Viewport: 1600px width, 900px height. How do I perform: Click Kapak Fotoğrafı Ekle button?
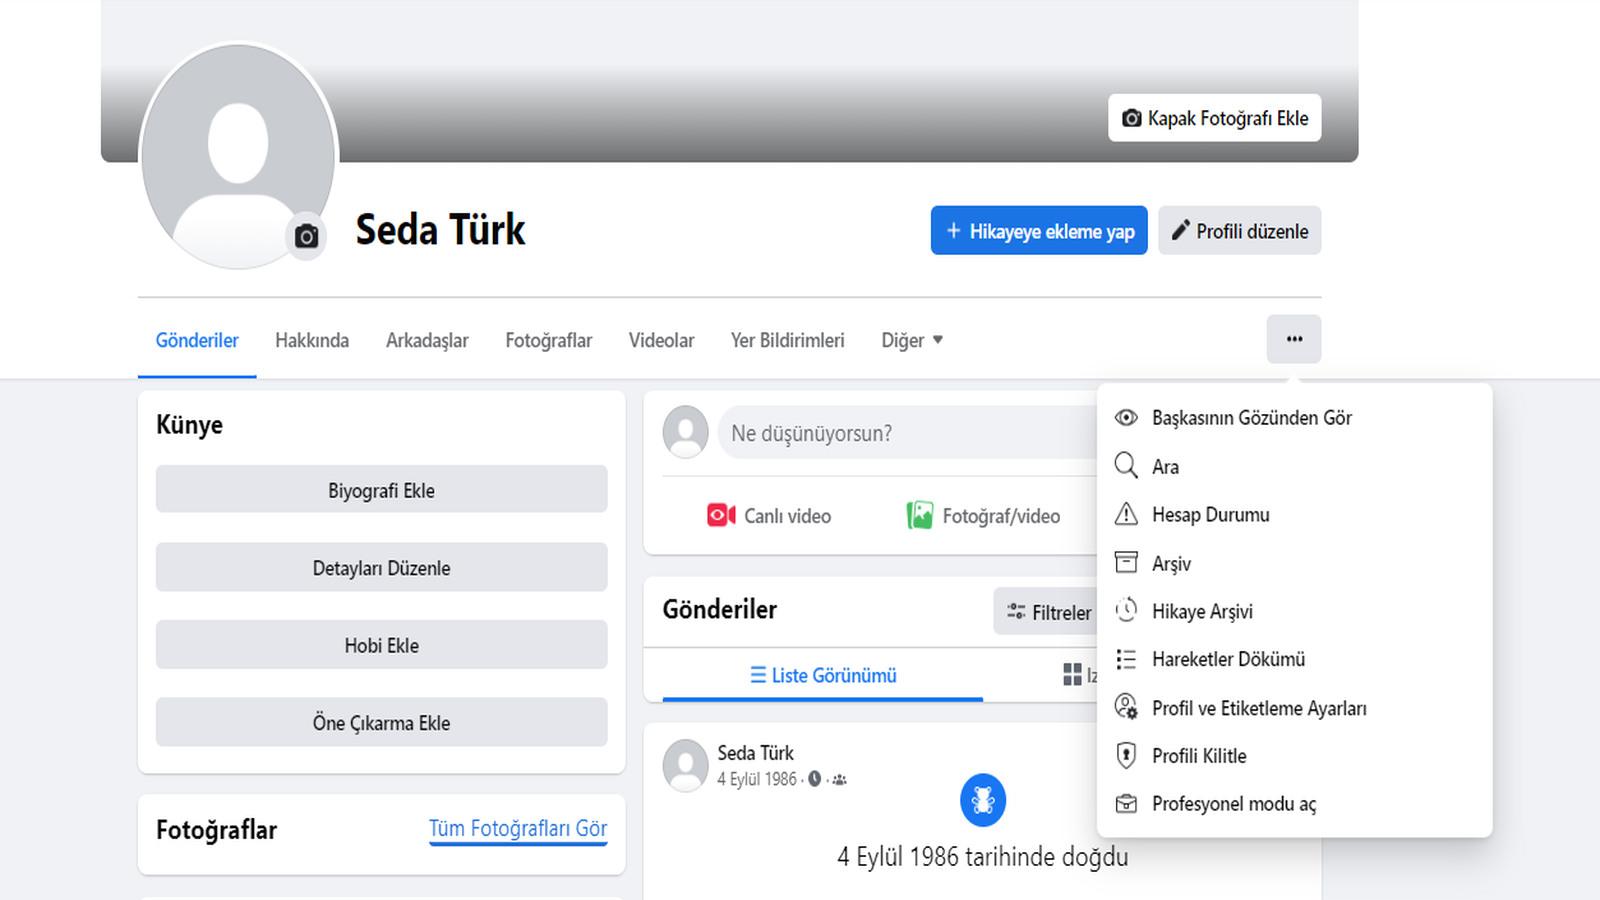[x=1214, y=118]
